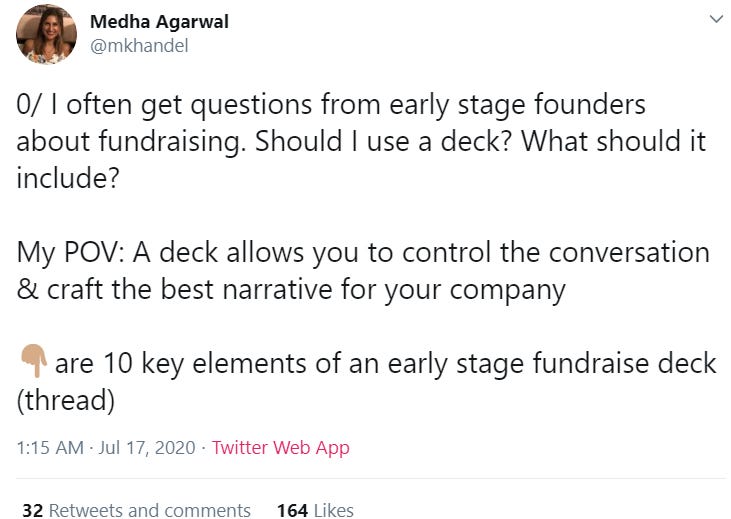This screenshot has width=731, height=519.
Task: Click the "(thread)" text in the tweet
Action: tap(66, 400)
